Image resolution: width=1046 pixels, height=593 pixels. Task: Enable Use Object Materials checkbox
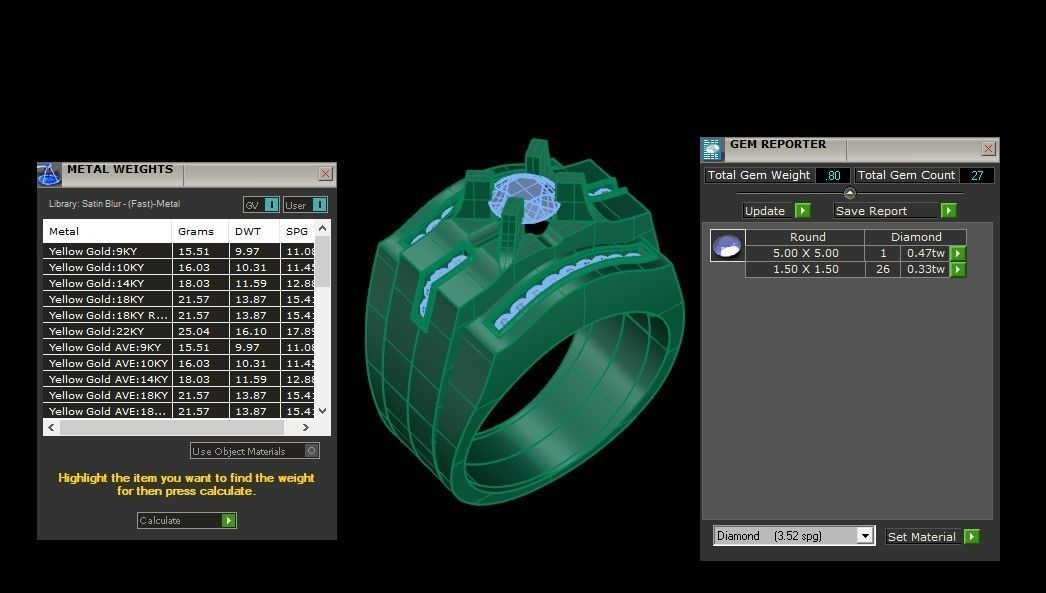(x=312, y=451)
